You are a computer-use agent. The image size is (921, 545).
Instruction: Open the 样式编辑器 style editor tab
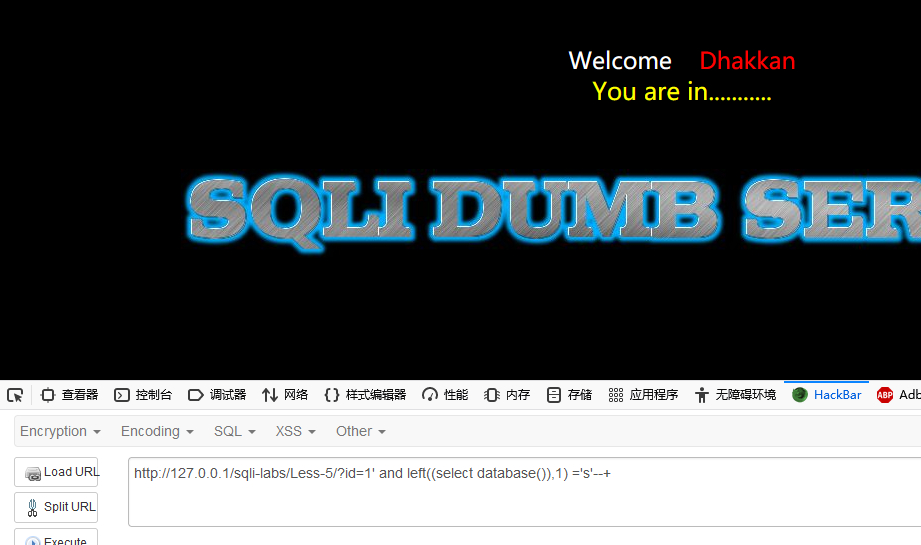365,395
